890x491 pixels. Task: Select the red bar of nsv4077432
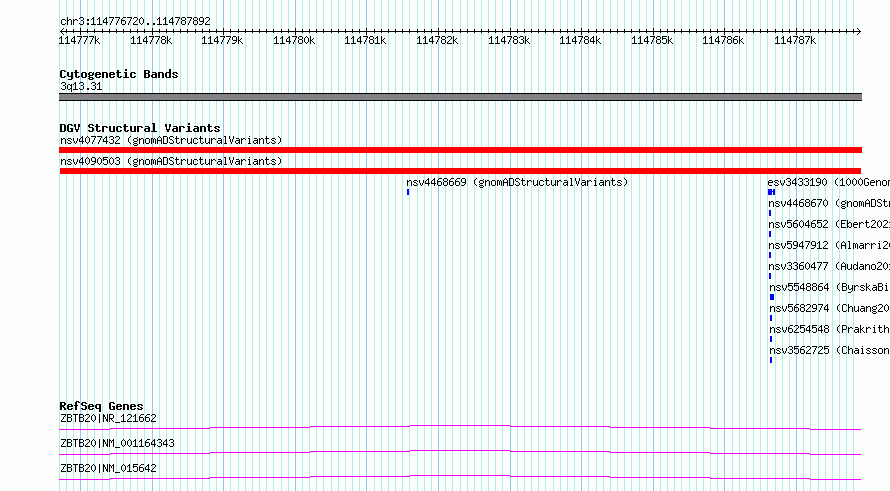coord(460,150)
